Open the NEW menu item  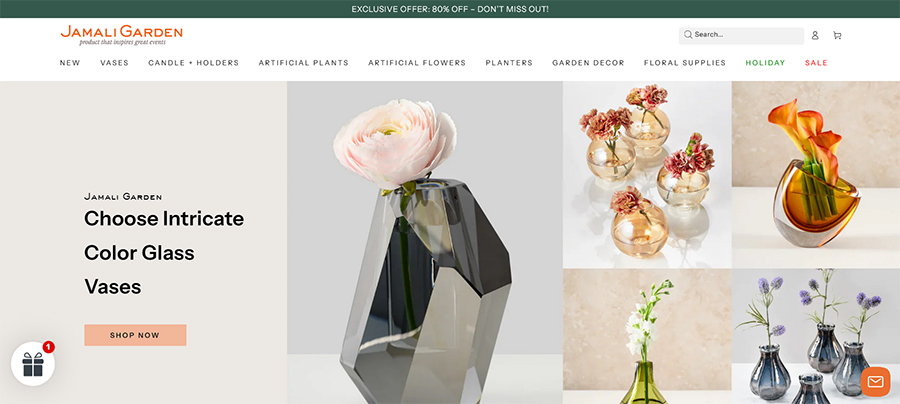70,63
